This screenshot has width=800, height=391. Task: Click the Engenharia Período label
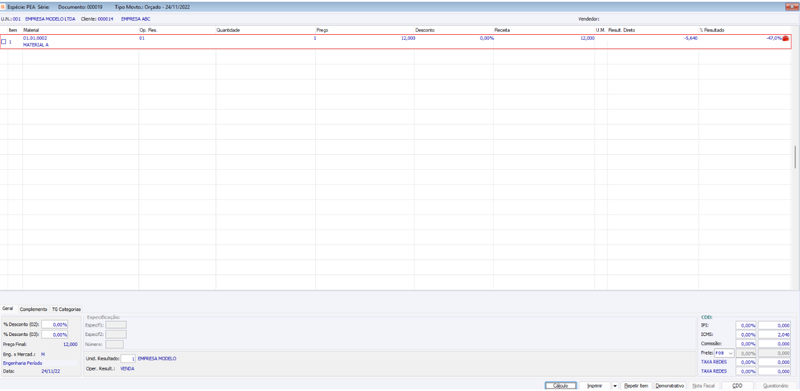(x=22, y=363)
